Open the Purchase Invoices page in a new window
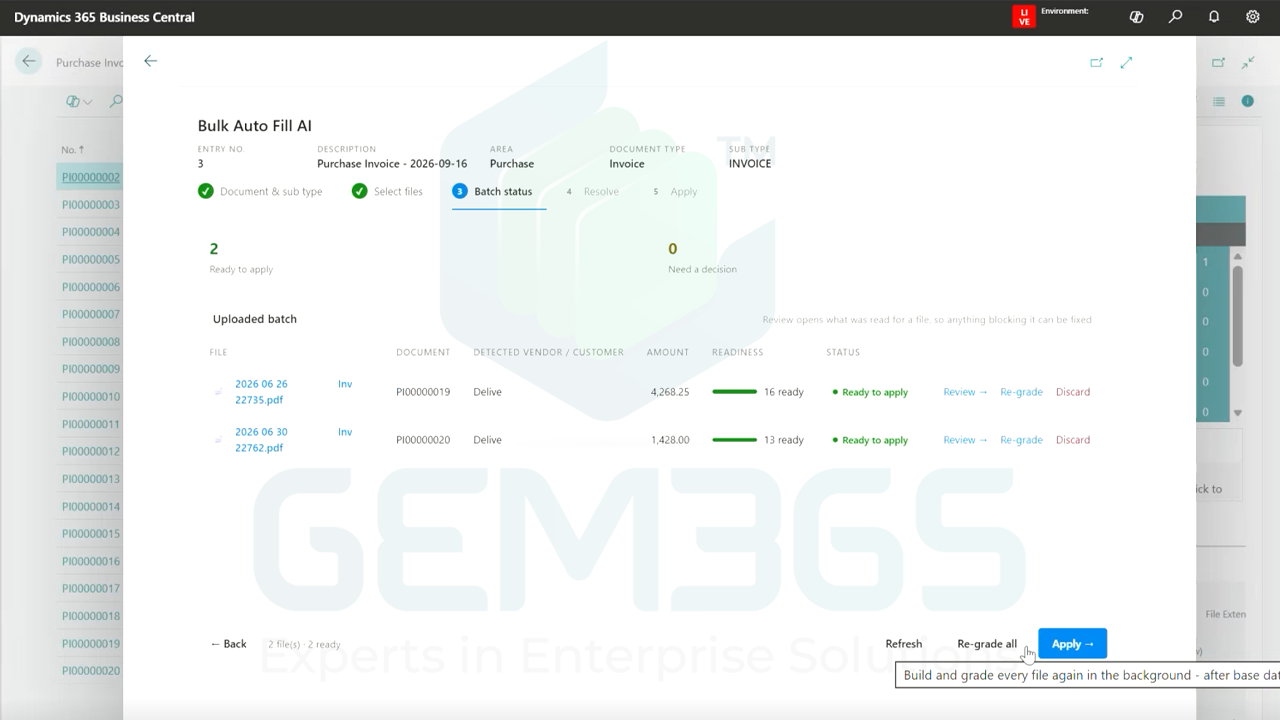1280x720 pixels. tap(1218, 62)
